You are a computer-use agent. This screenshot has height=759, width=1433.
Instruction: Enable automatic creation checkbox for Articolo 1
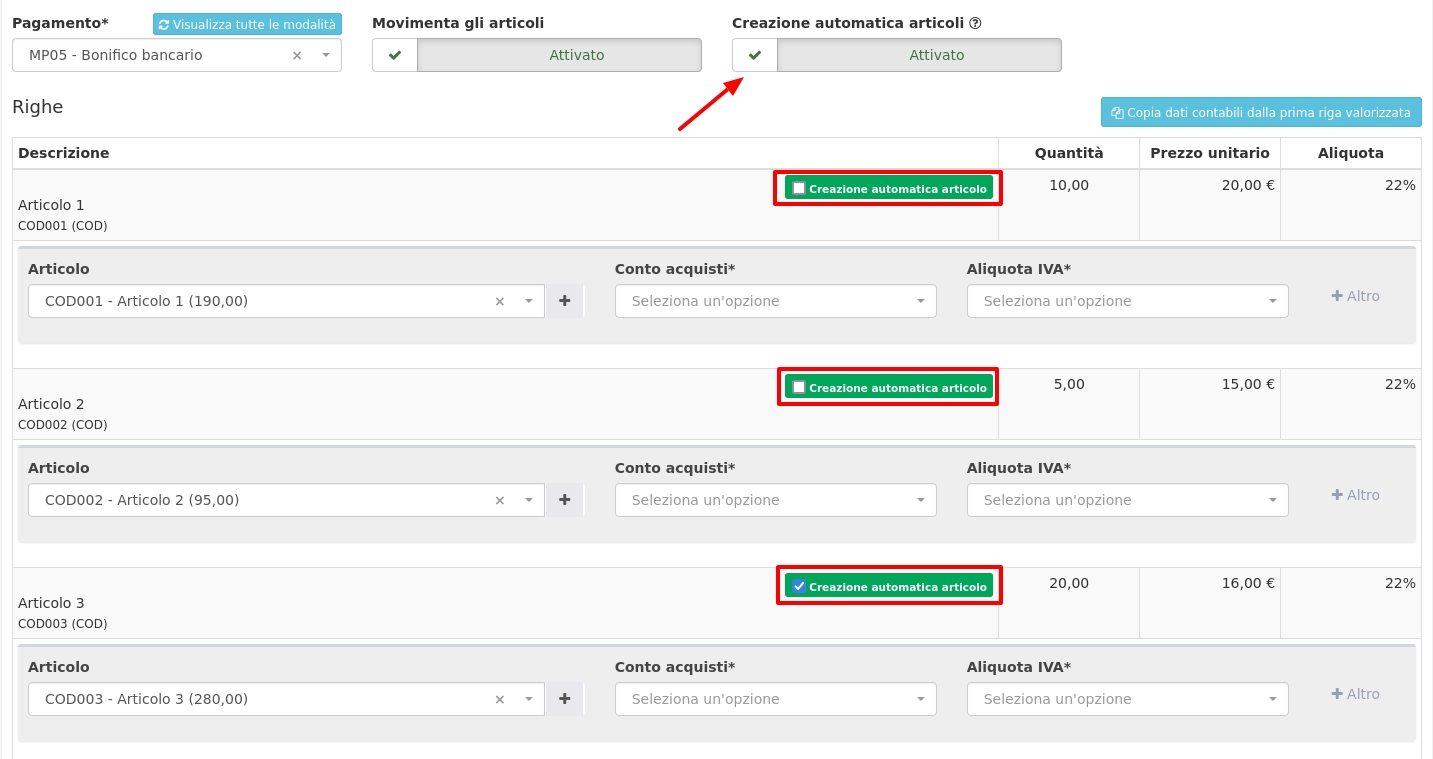(799, 188)
